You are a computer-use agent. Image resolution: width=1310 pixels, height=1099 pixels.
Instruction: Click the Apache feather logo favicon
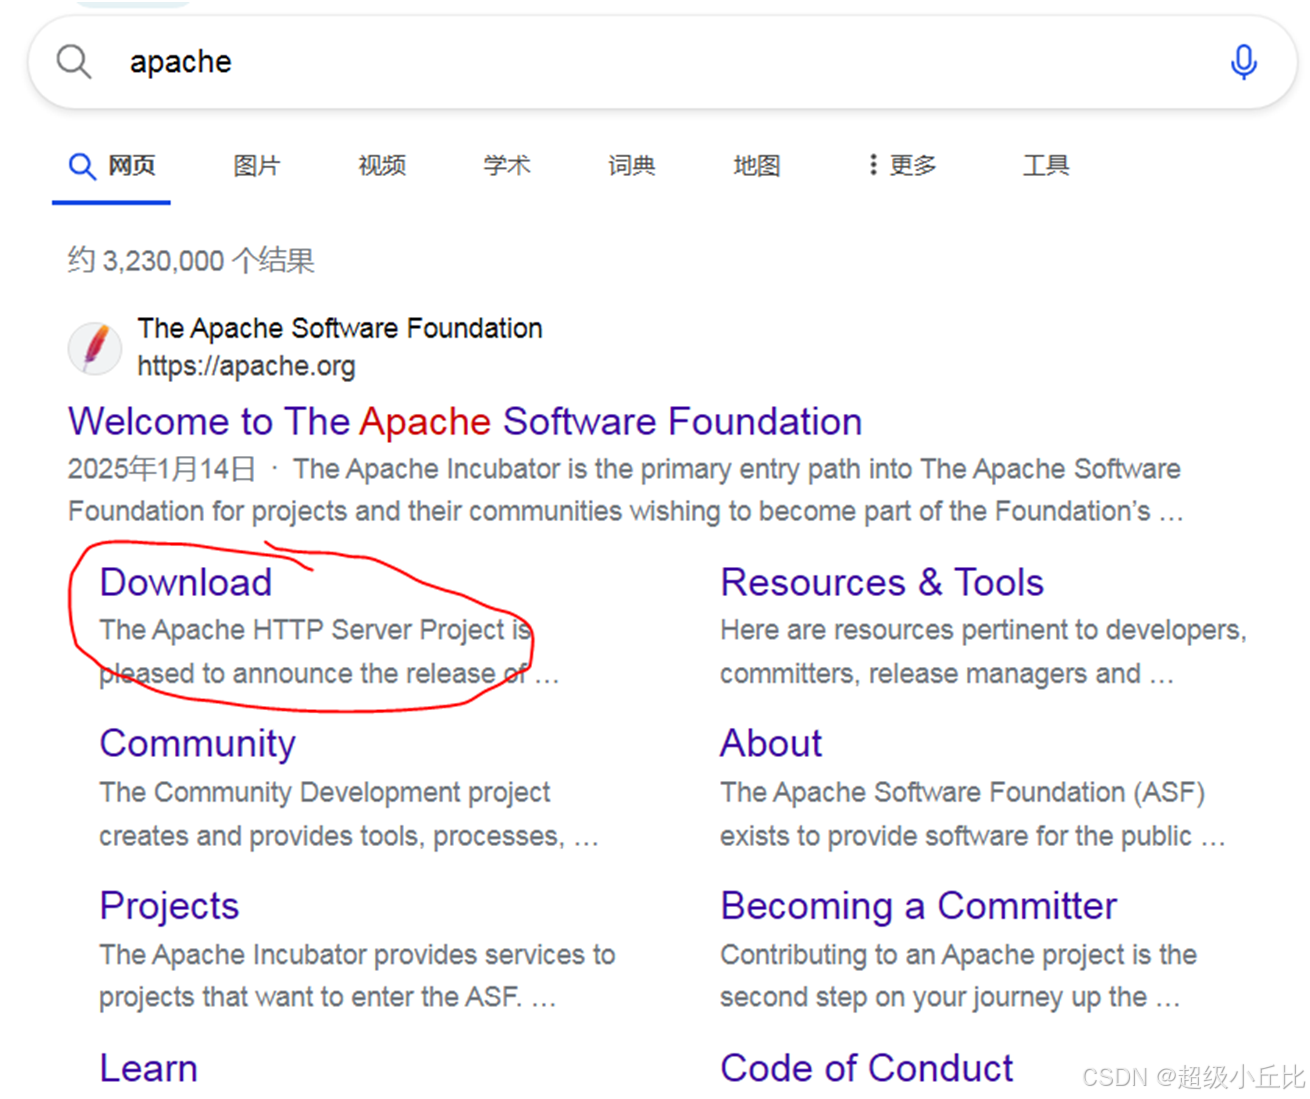point(93,348)
